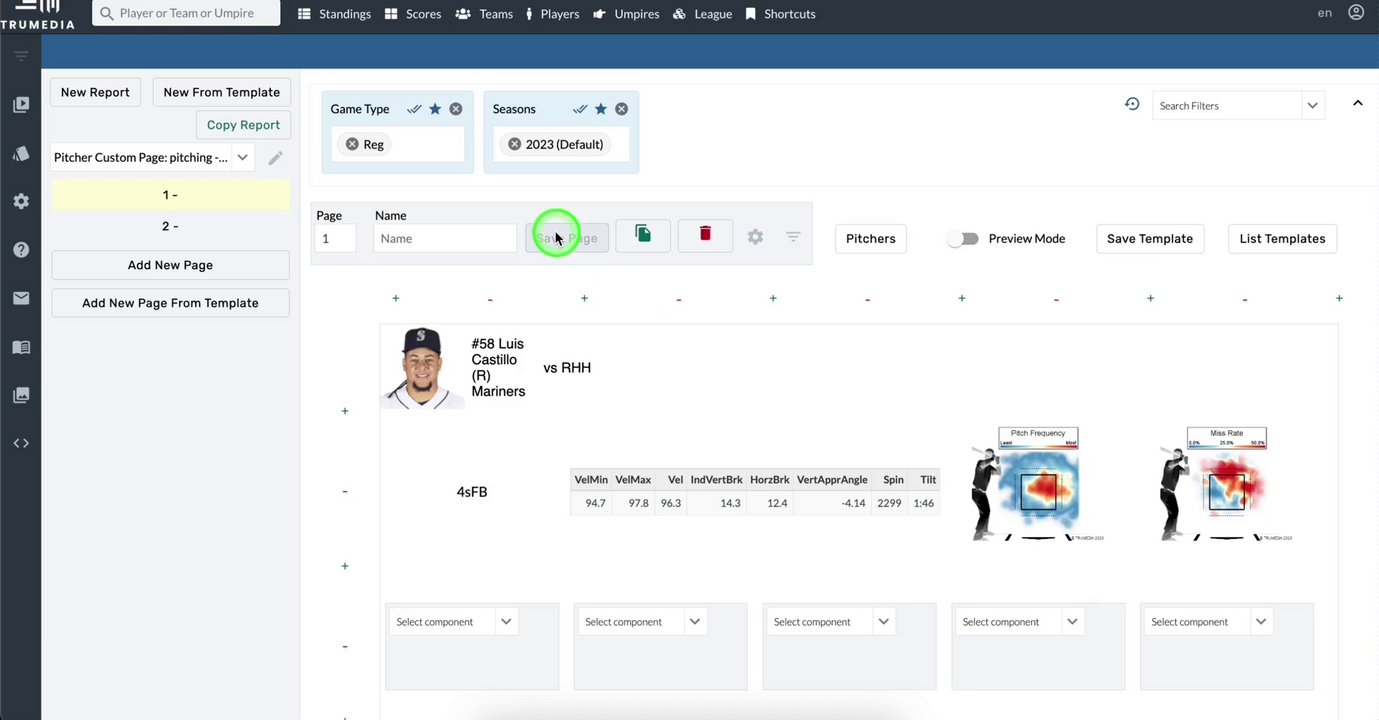The height and width of the screenshot is (720, 1379).
Task: Click the filter history icon
Action: [x=1132, y=104]
